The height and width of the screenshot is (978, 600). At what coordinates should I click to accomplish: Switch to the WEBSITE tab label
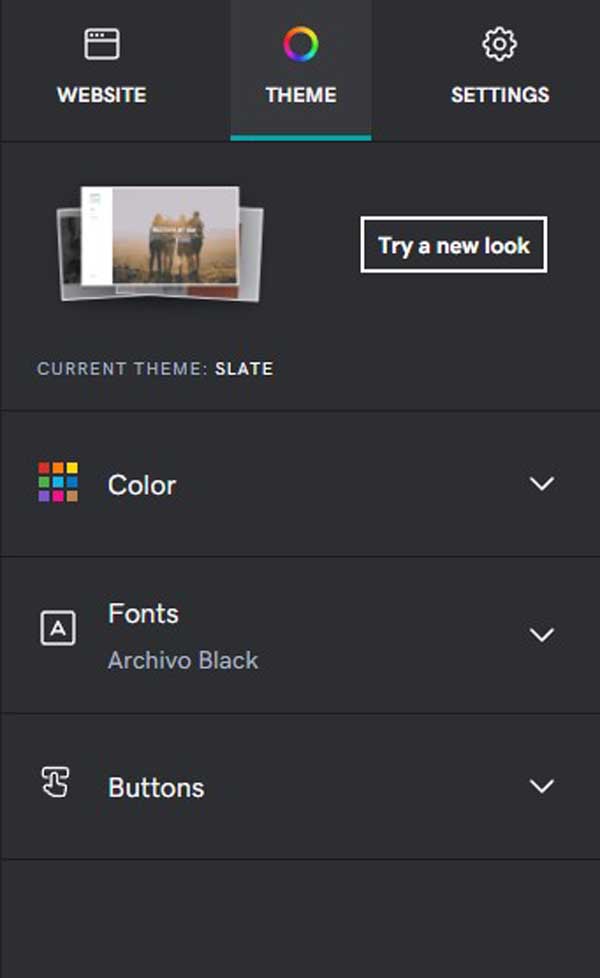pyautogui.click(x=101, y=95)
